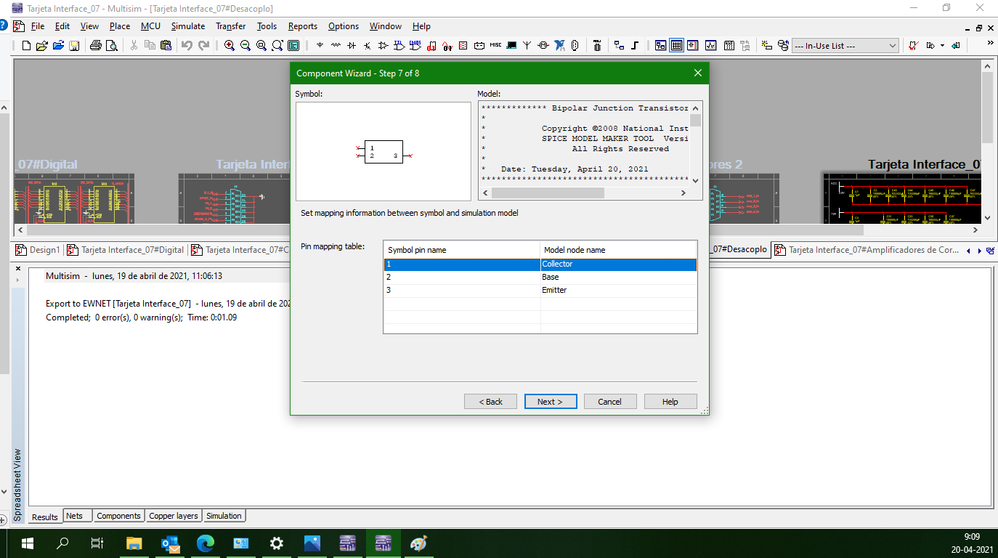This screenshot has width=998, height=558.
Task: Cancel the Component Wizard
Action: 609,401
